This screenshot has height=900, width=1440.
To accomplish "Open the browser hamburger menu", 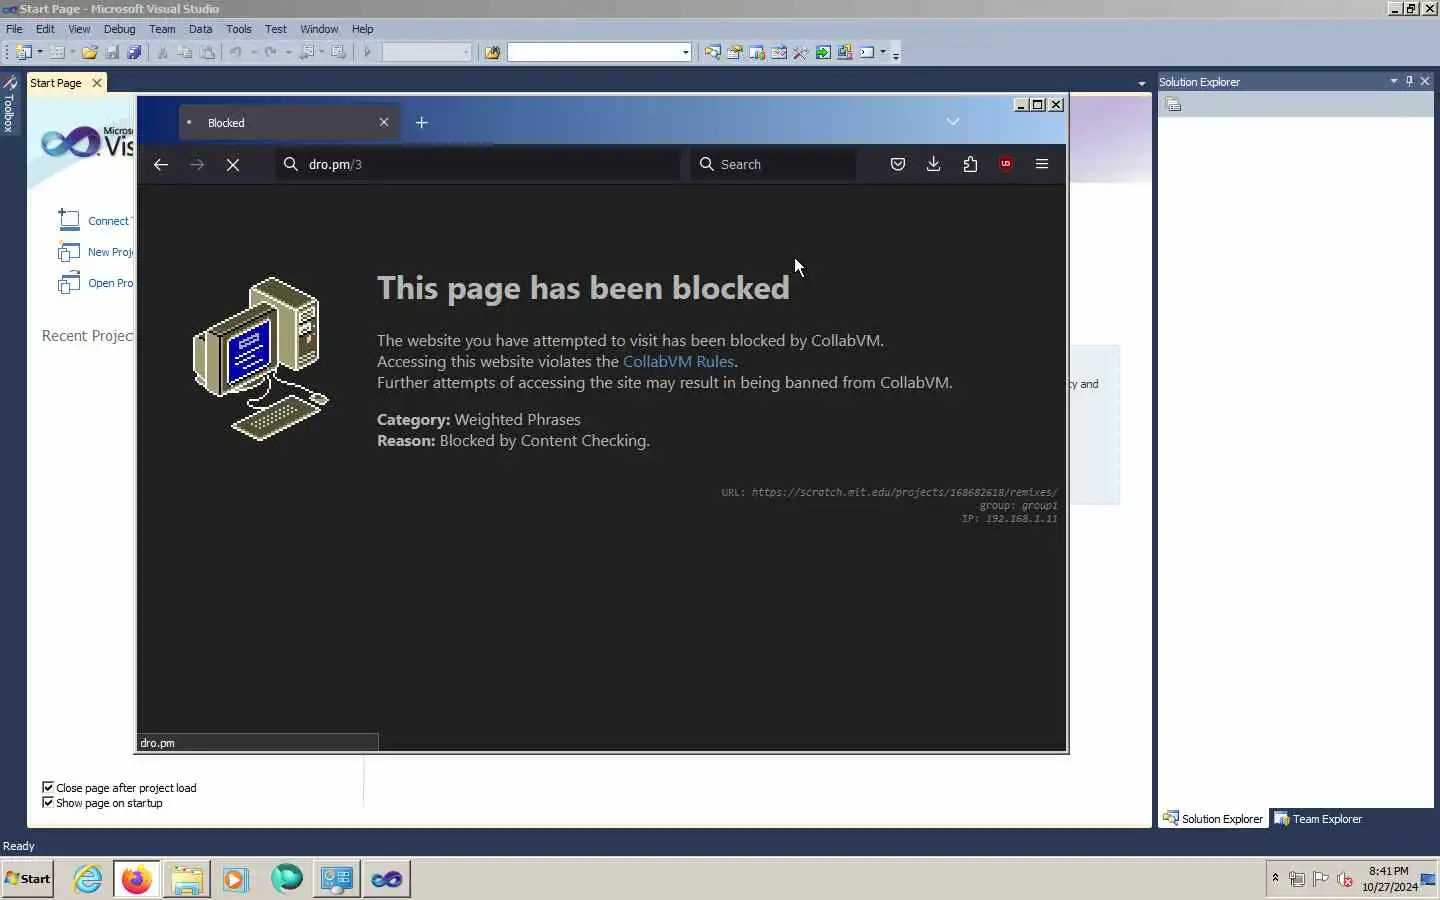I will point(1042,164).
